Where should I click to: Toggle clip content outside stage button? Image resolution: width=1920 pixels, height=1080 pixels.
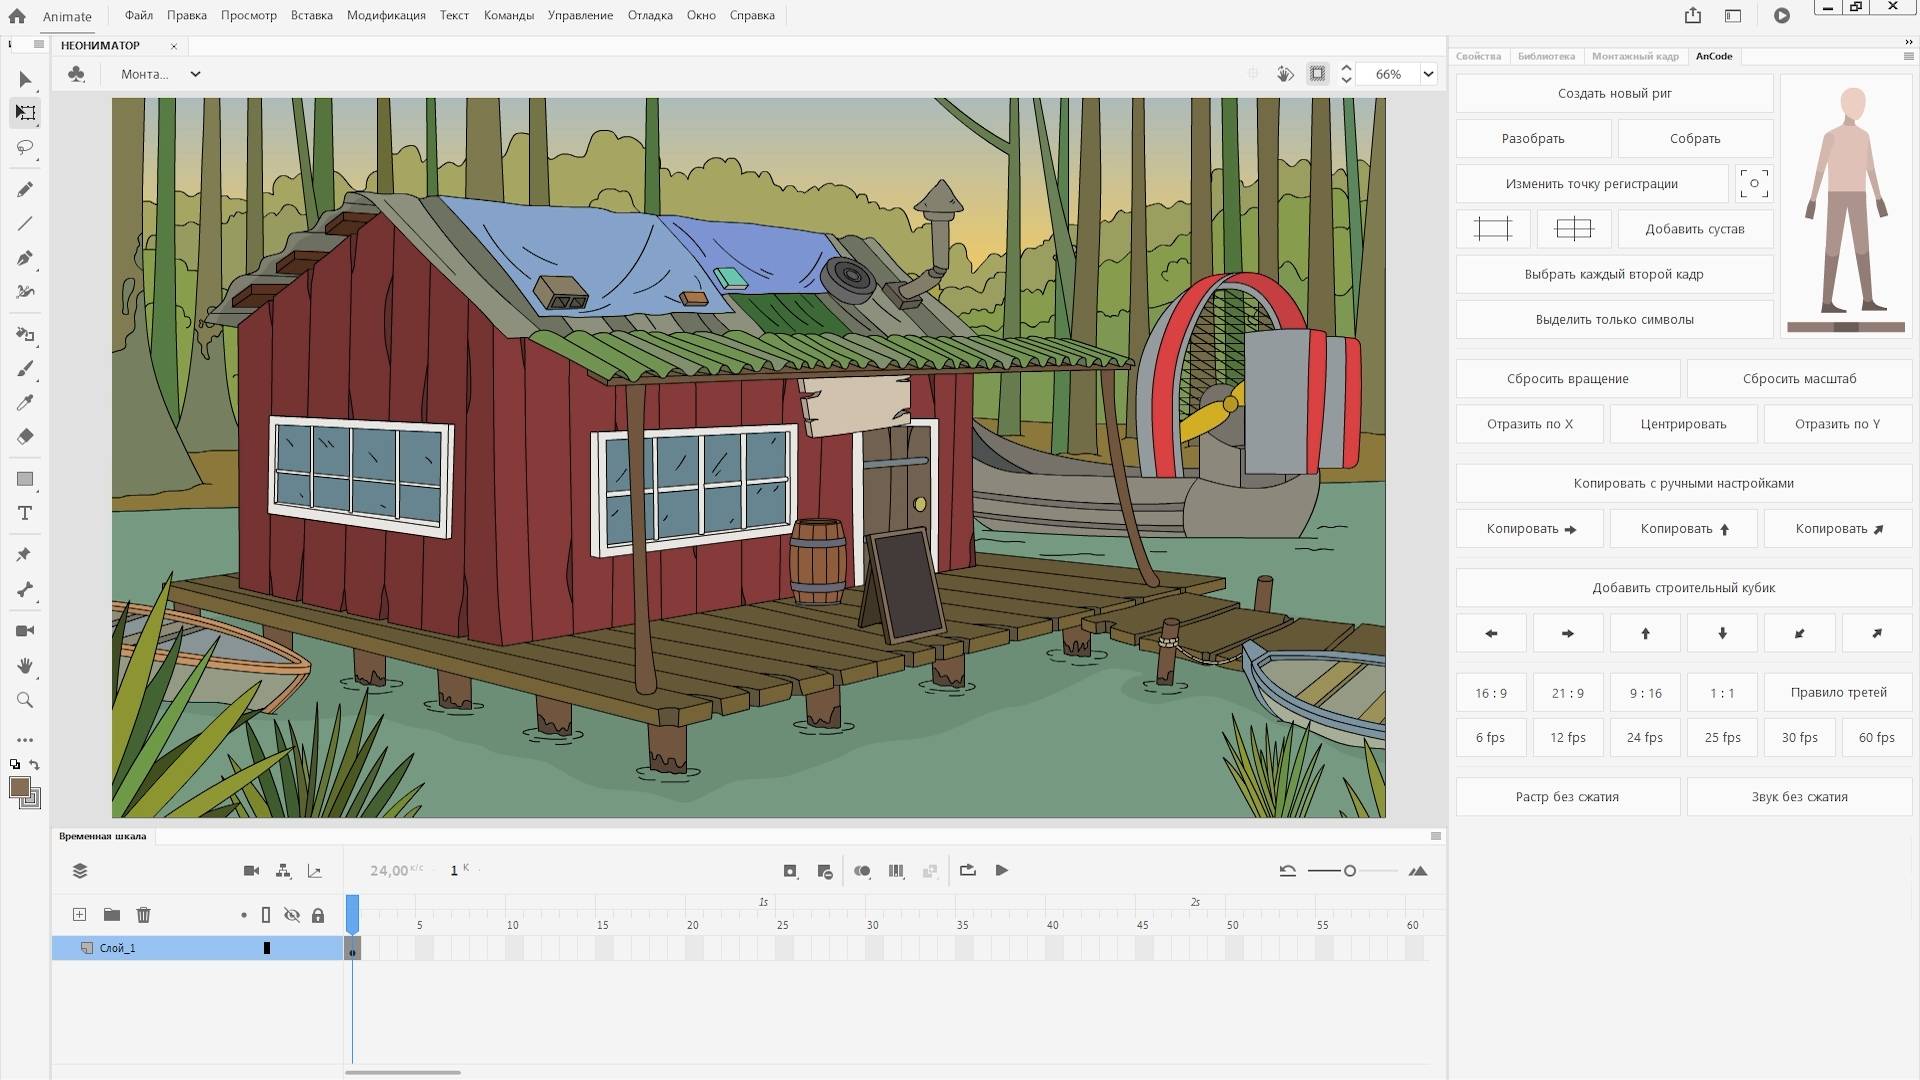click(1317, 74)
